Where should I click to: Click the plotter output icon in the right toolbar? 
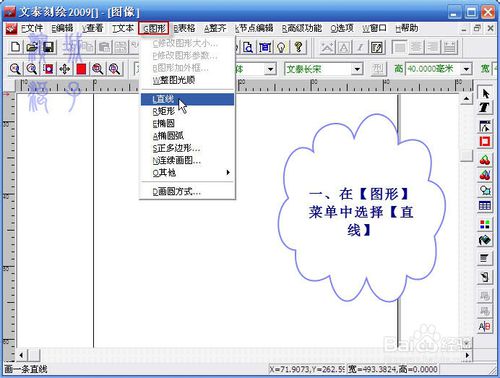[x=485, y=277]
